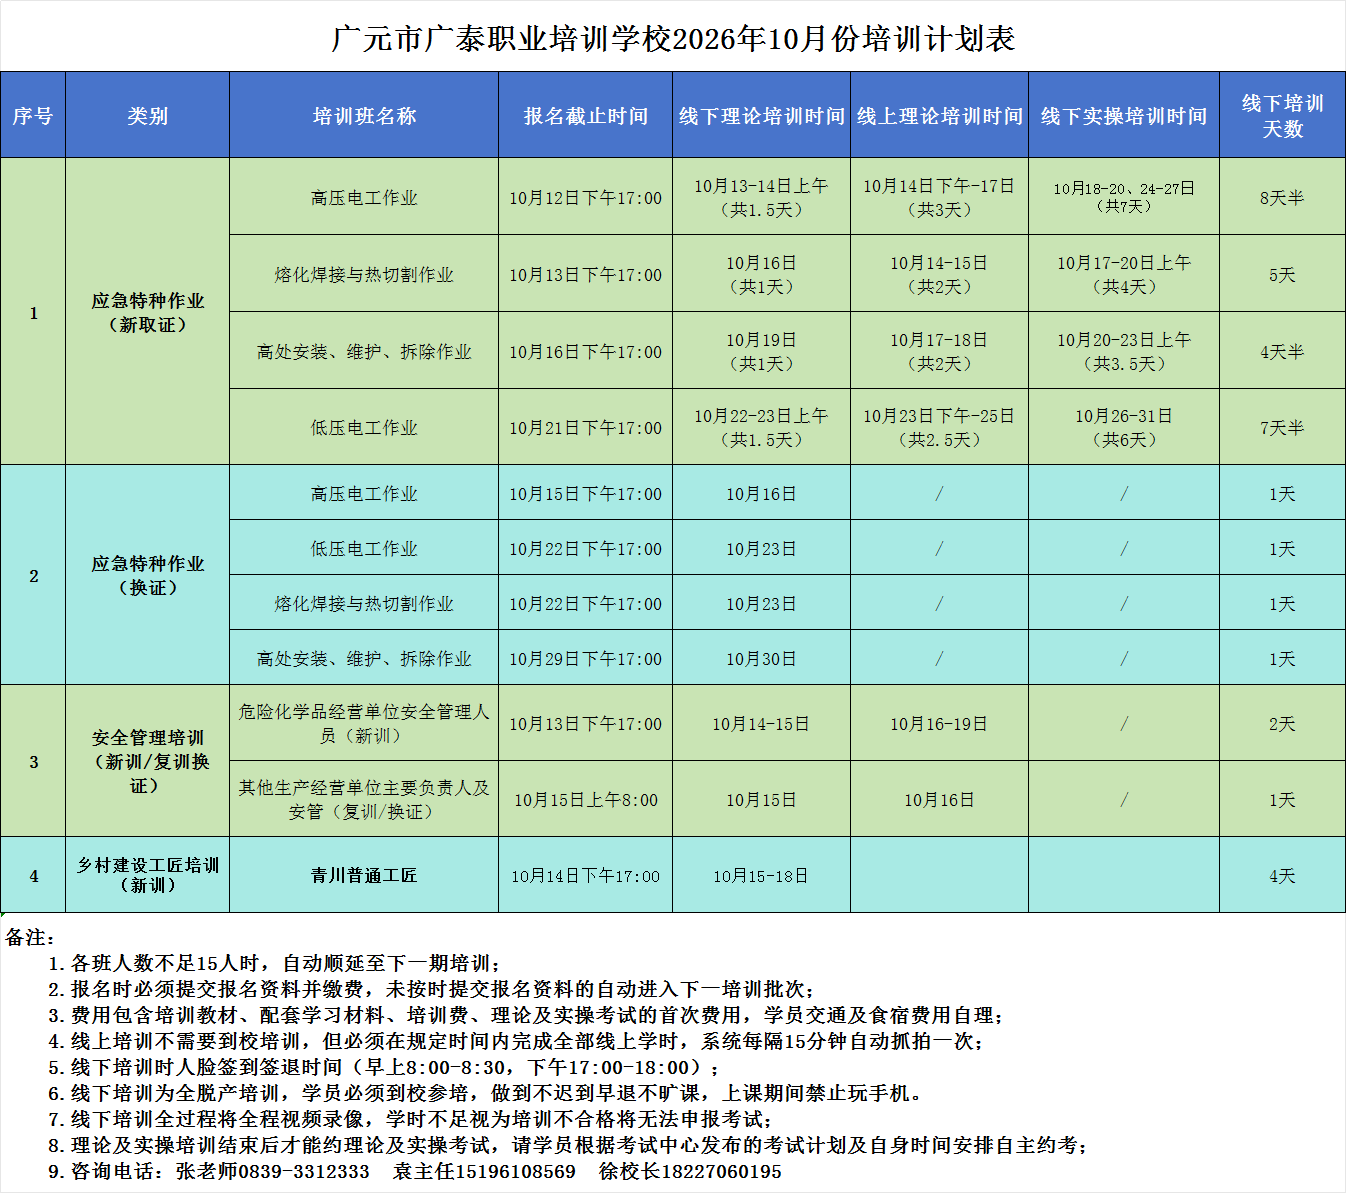Click the title 广元市广泰职业培训学校2026年10月份培训计划表
Viewport: 1346px width, 1193px height.
coord(673,39)
